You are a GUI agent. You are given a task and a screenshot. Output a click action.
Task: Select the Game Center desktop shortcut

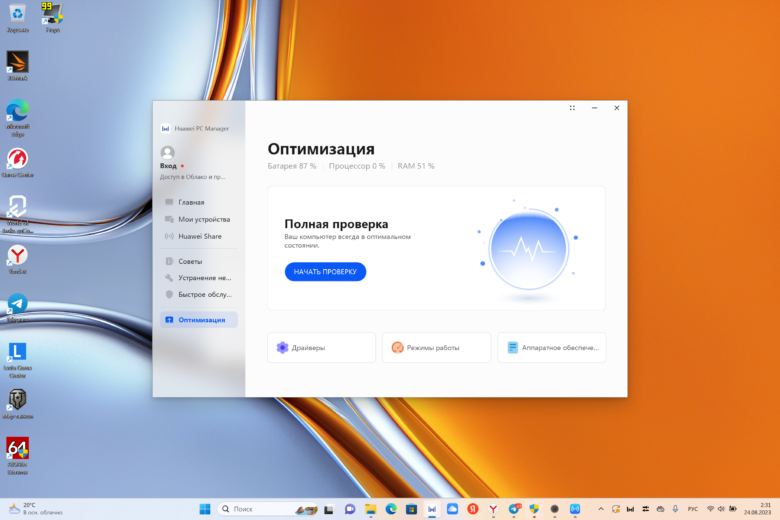[17, 163]
